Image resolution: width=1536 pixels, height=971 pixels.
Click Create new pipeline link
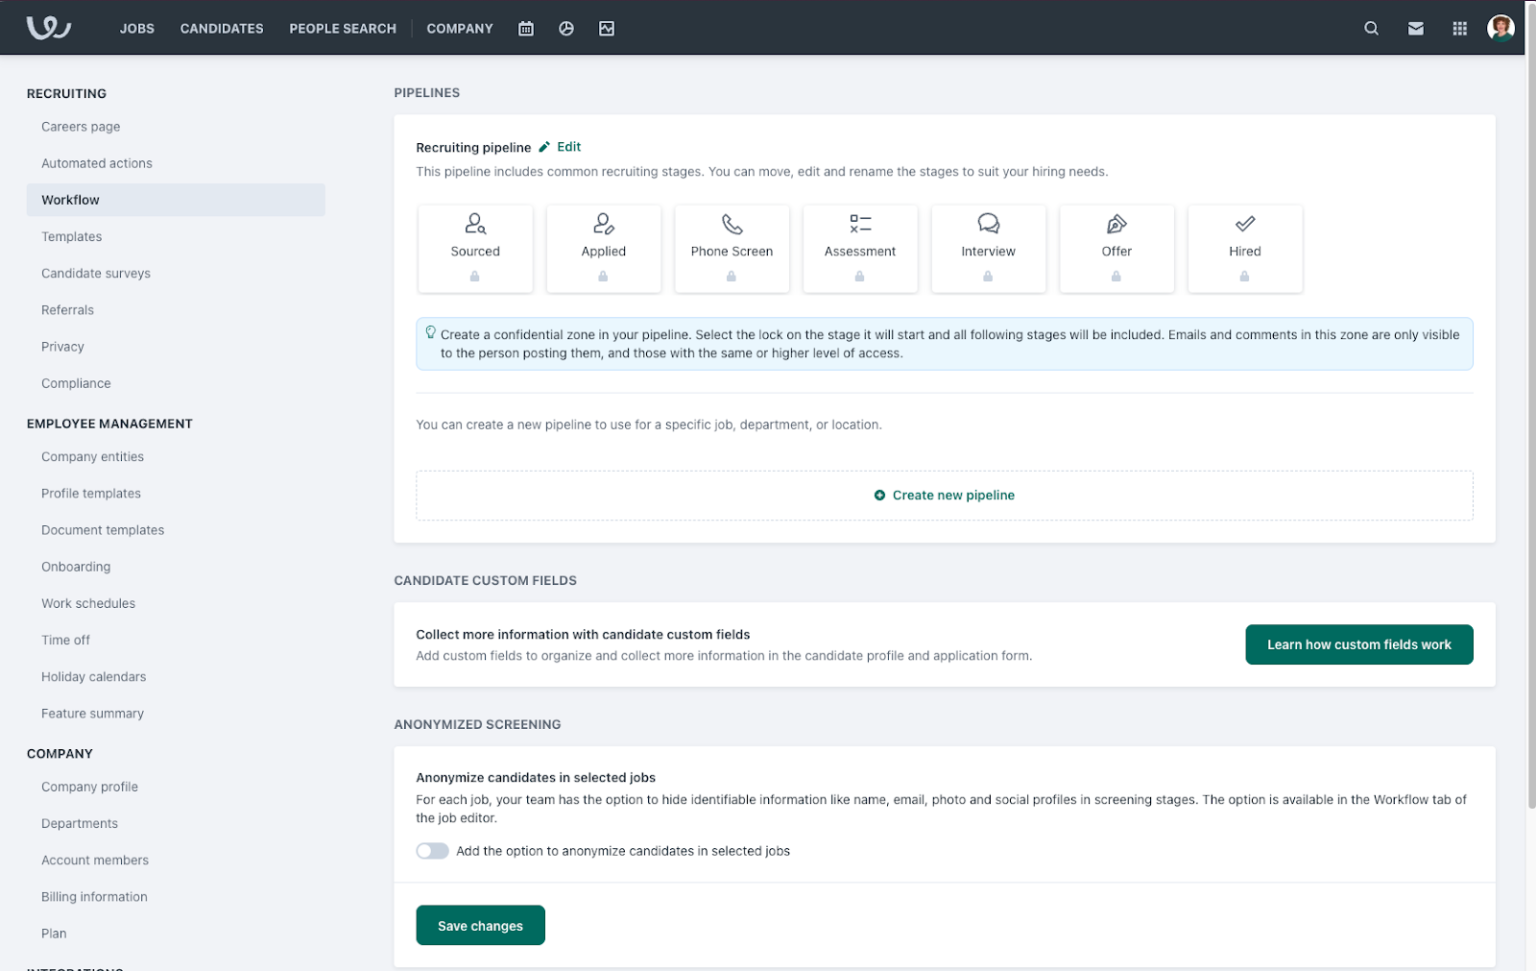pyautogui.click(x=944, y=495)
